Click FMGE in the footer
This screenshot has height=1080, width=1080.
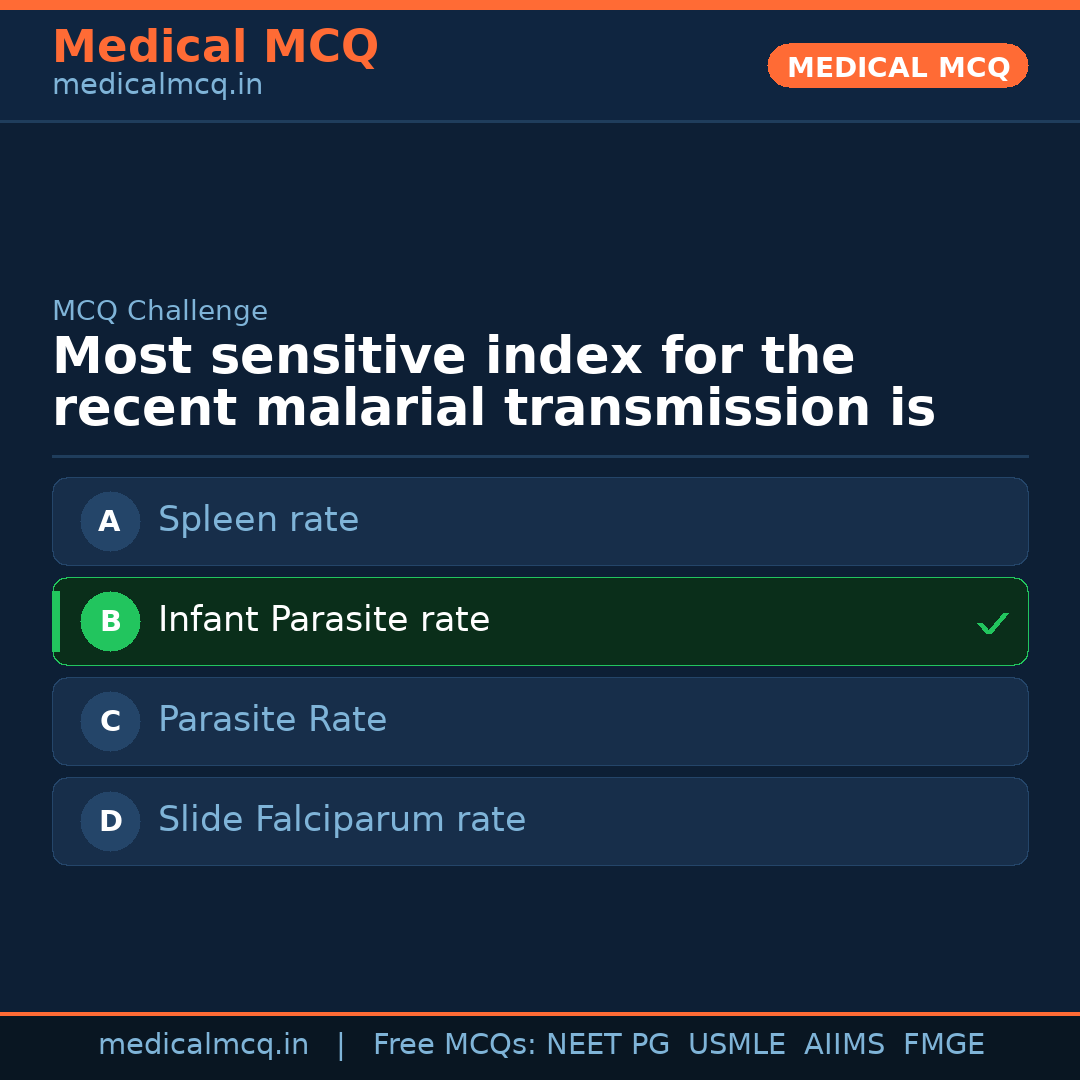point(943,1045)
